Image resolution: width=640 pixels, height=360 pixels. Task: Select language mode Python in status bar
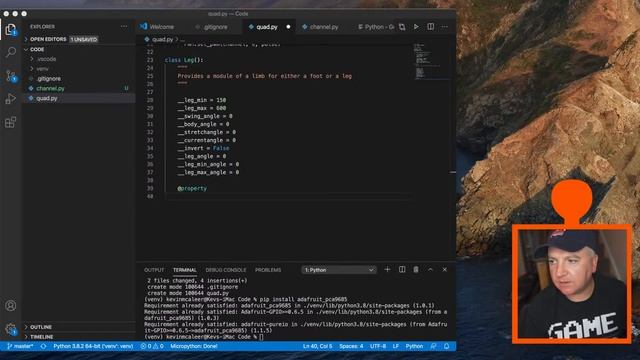click(414, 346)
